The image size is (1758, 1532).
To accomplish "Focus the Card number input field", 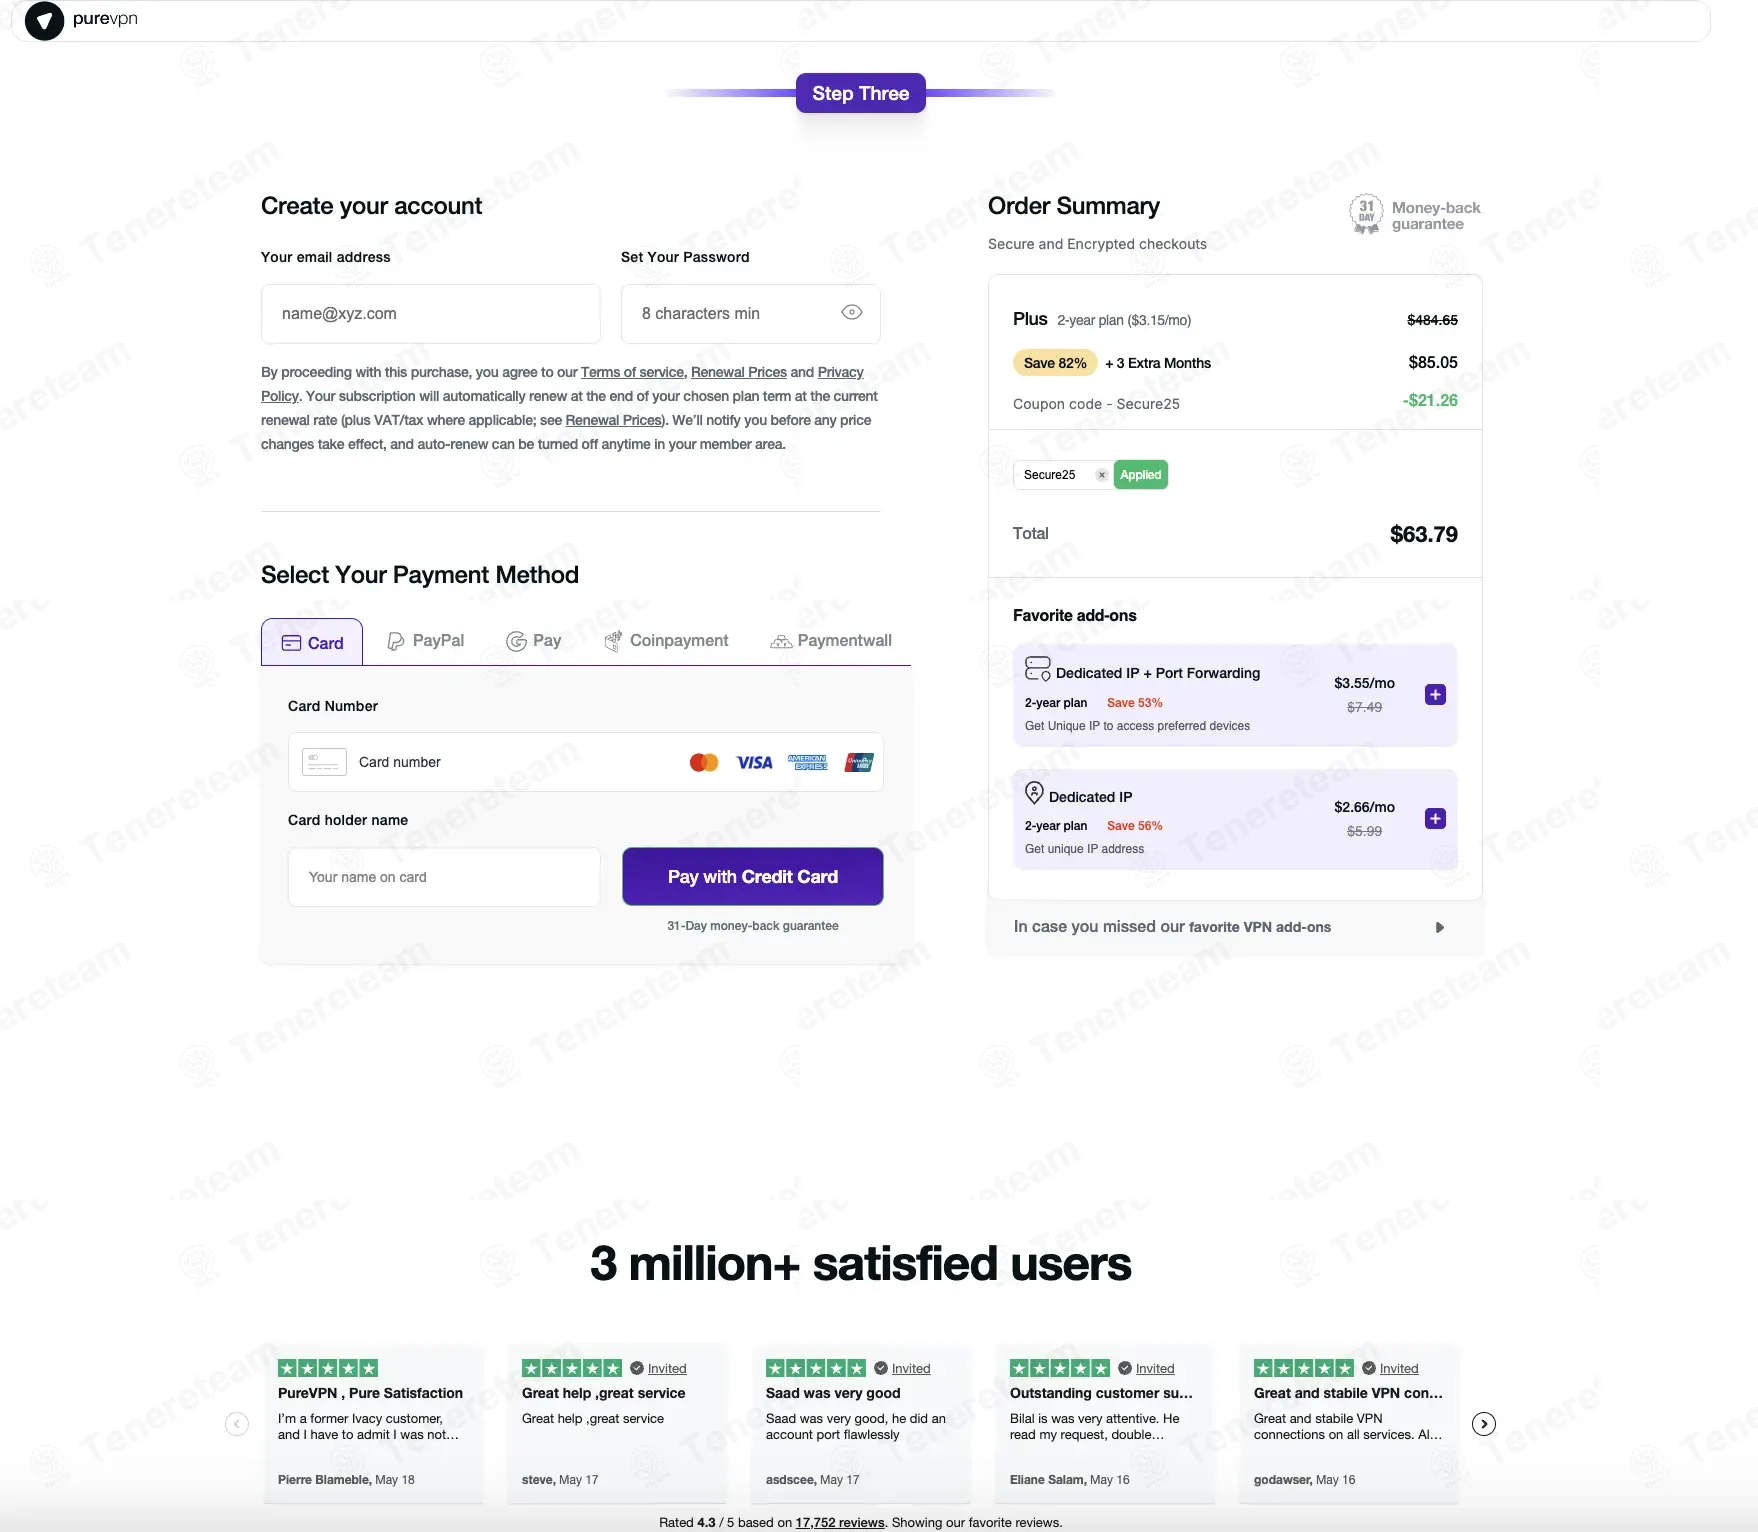I will point(586,762).
